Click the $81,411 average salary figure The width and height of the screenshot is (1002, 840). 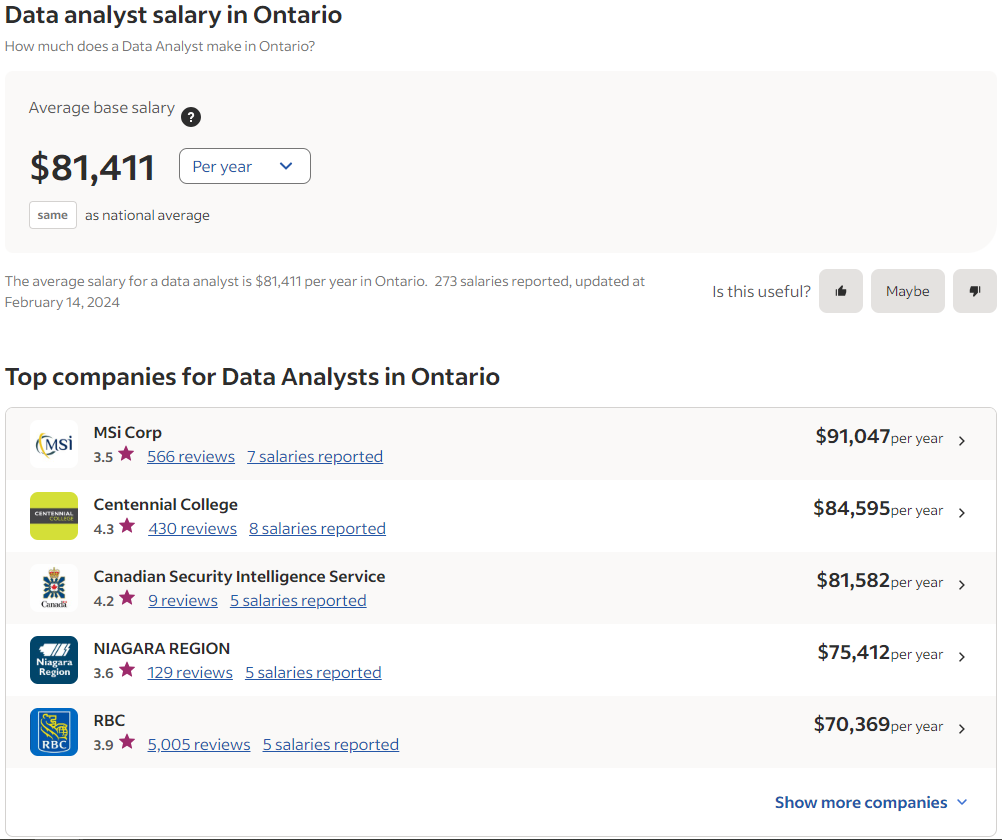point(93,167)
